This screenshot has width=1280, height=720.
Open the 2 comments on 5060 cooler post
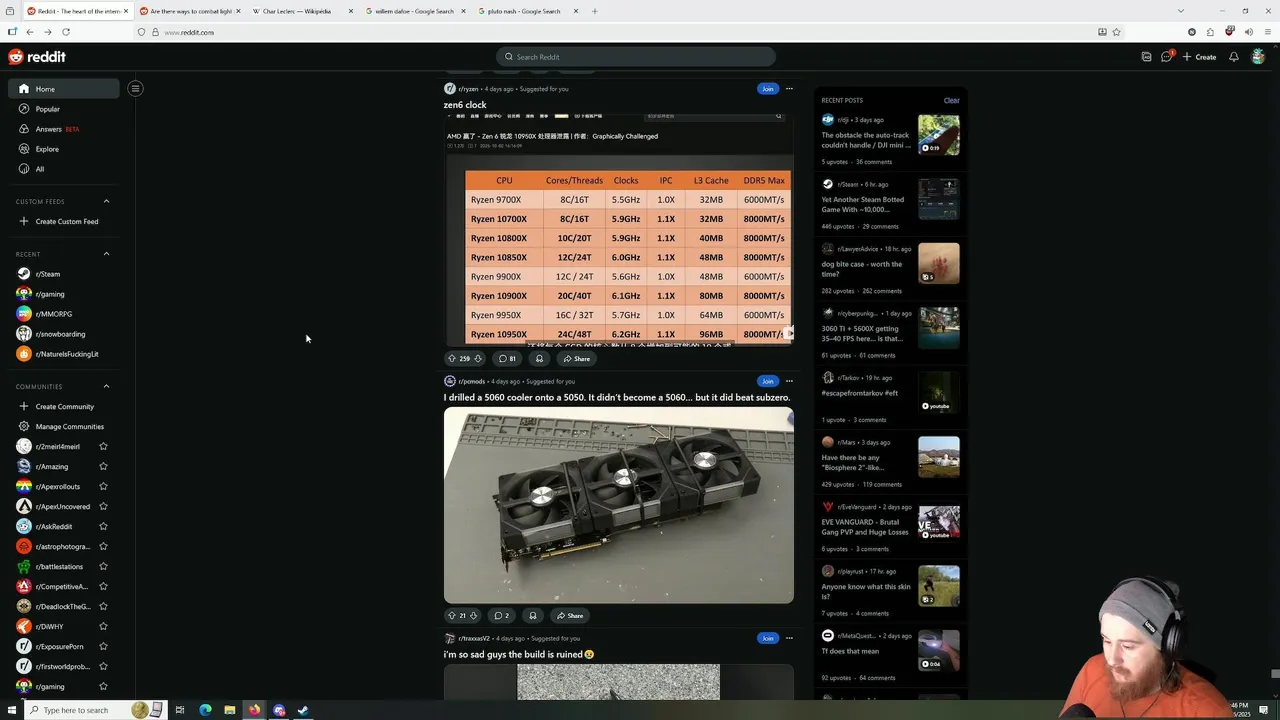502,615
